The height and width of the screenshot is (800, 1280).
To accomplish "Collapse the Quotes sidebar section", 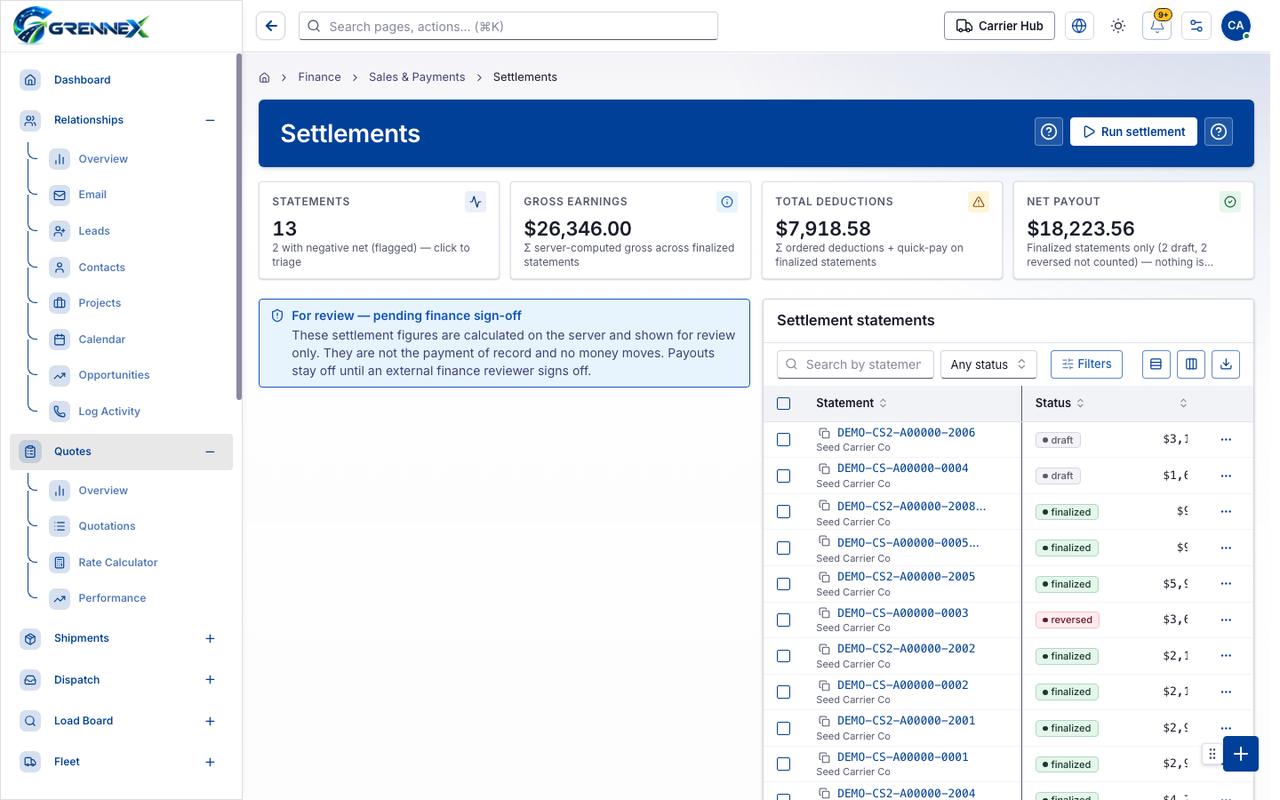I will tap(210, 452).
